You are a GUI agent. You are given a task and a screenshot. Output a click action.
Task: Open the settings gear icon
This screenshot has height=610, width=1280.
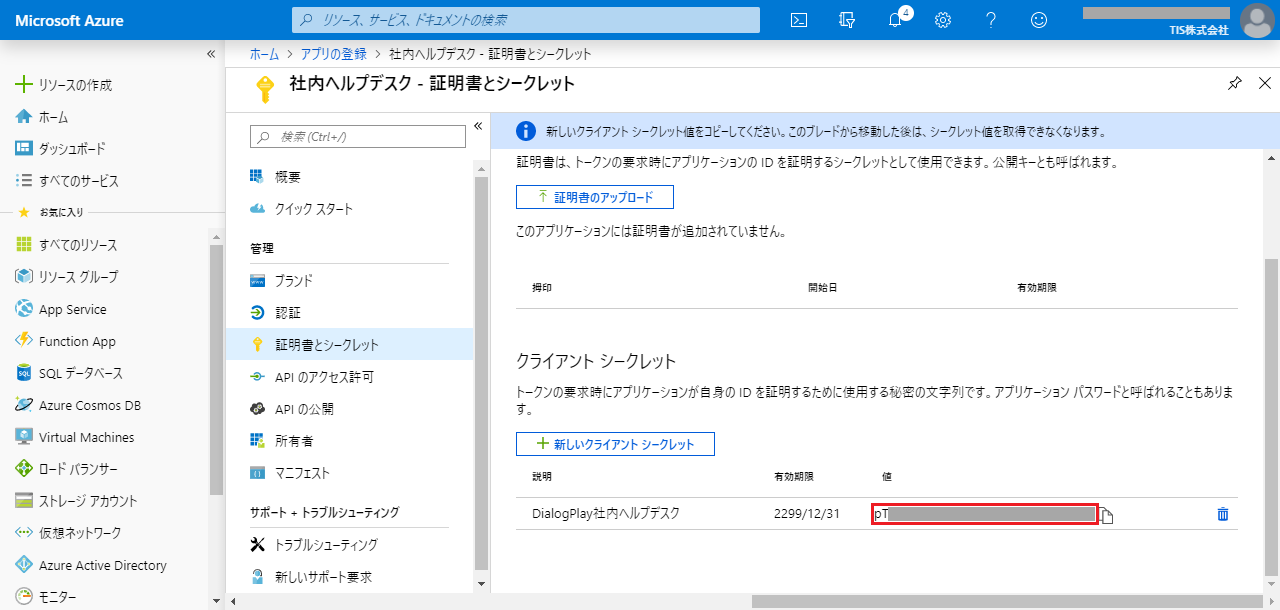(942, 20)
